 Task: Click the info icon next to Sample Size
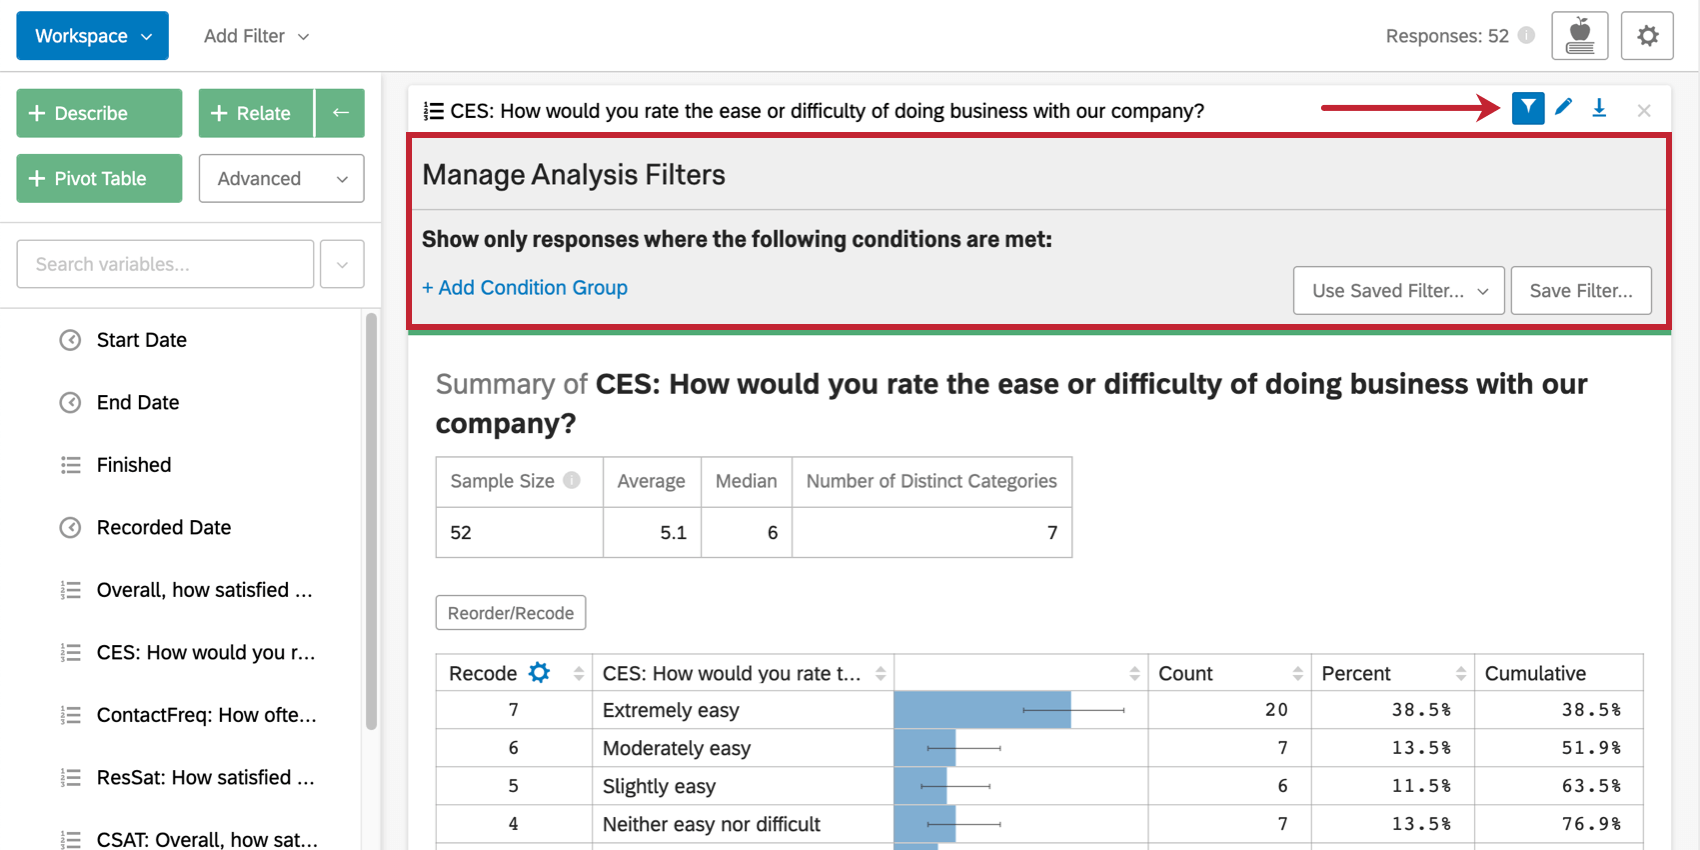coord(572,480)
